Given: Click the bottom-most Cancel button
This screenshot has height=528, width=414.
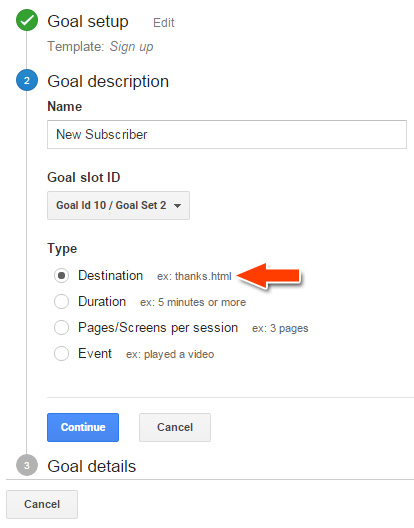Looking at the screenshot, I should point(42,504).
